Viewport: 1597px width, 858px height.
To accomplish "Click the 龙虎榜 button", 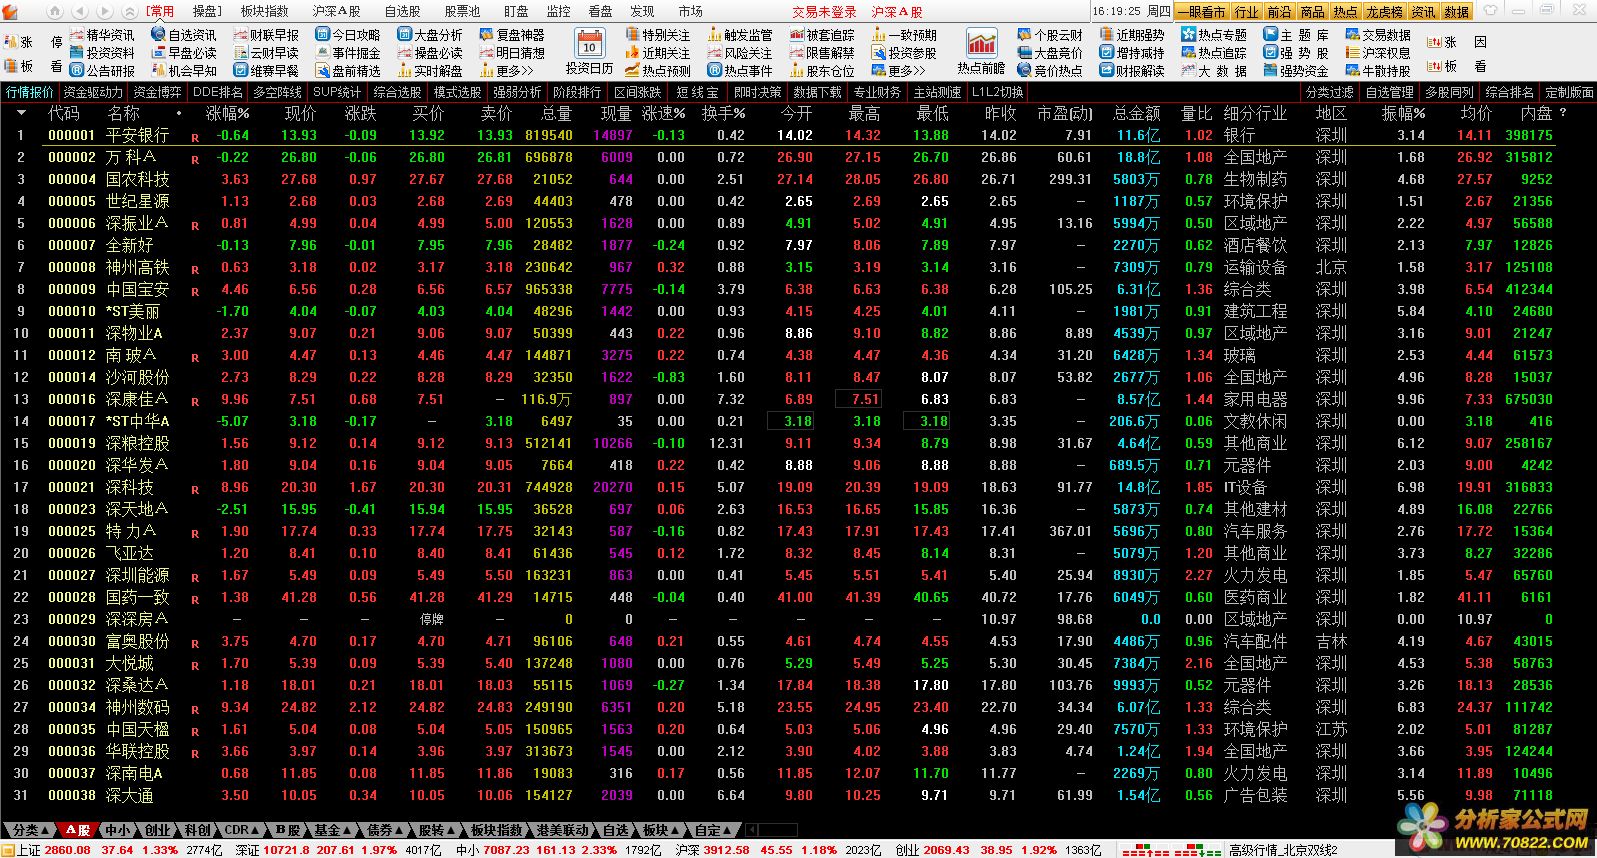I will click(1385, 12).
